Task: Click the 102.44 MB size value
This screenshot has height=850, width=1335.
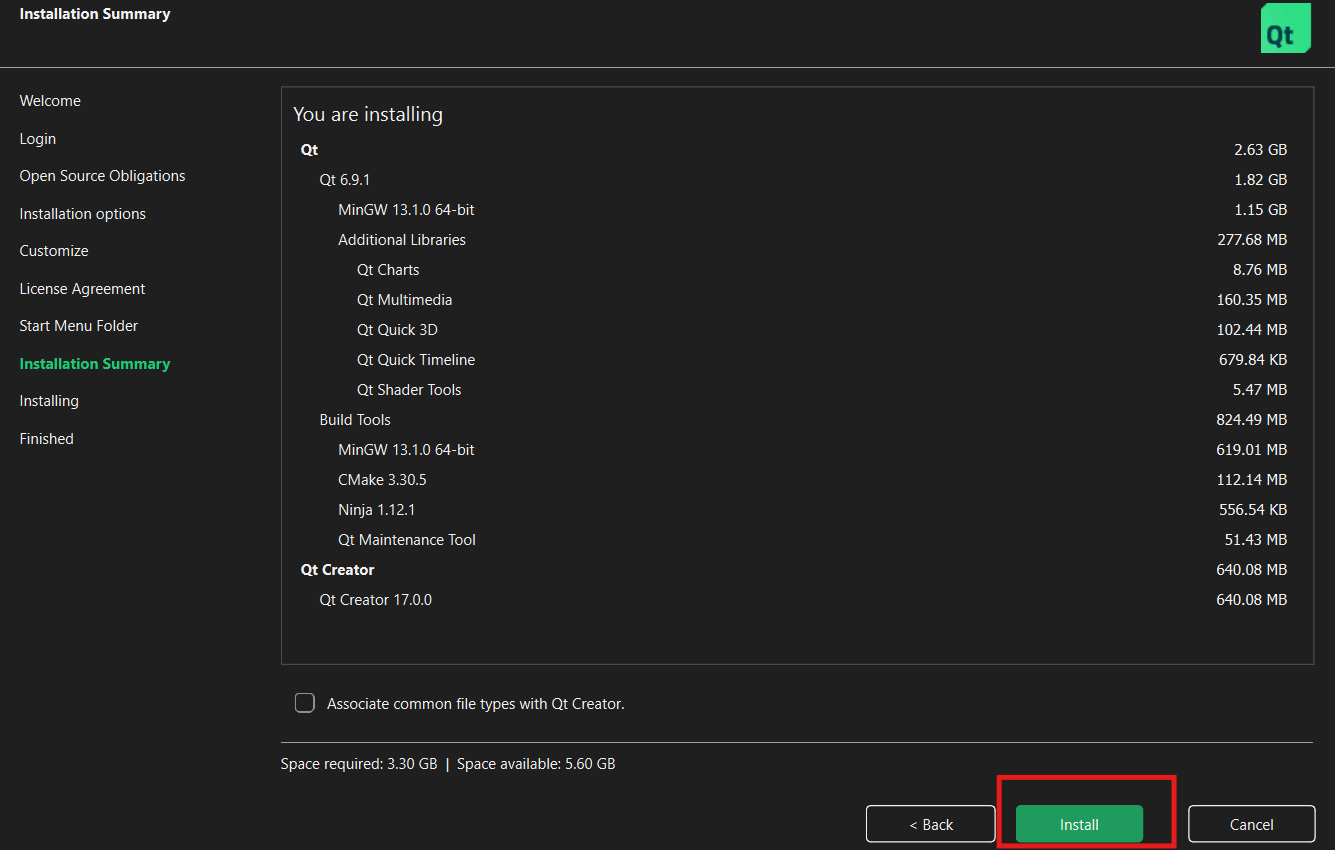Action: click(1252, 330)
